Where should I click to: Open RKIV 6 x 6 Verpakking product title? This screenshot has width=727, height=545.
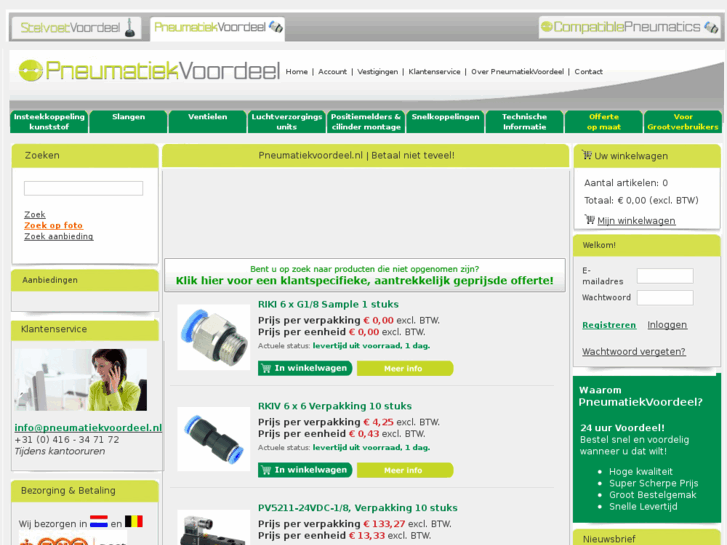click(x=335, y=406)
